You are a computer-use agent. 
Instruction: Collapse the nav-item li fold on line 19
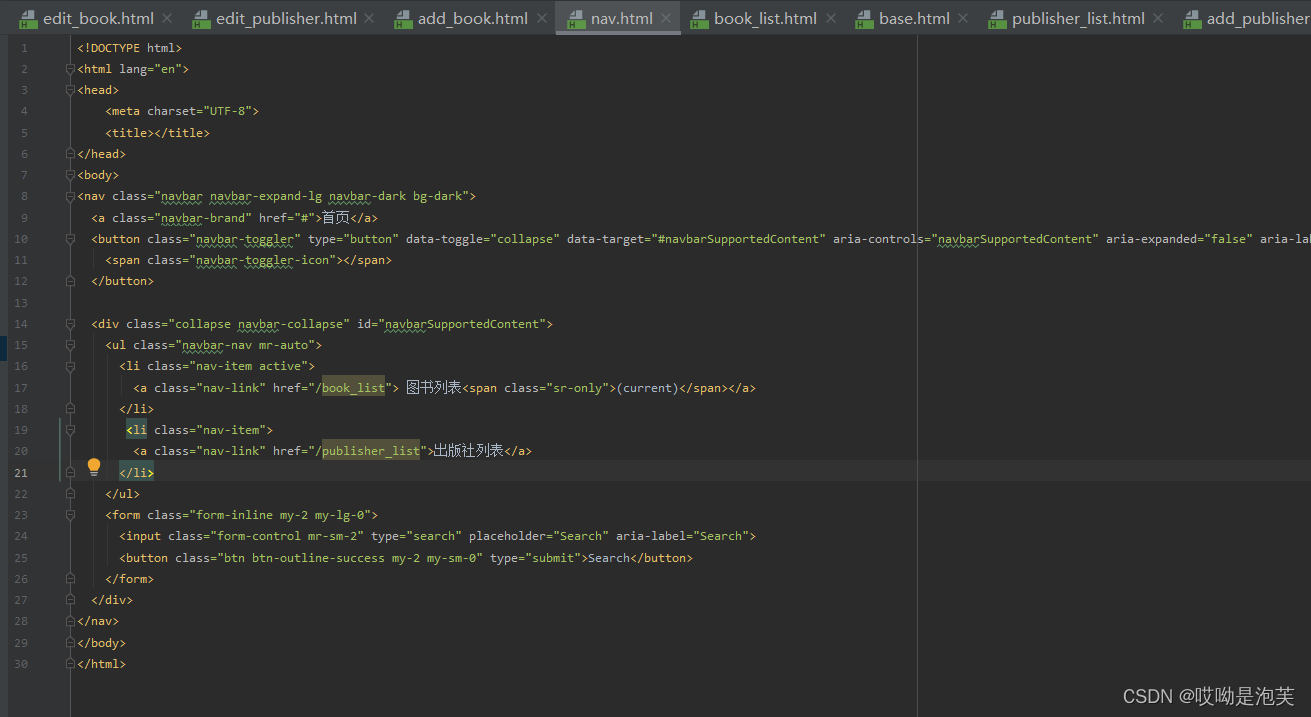tap(70, 430)
